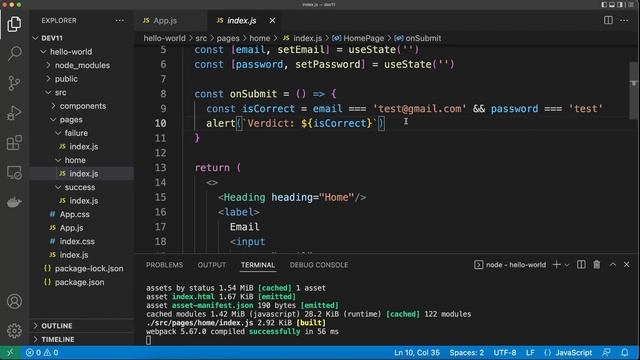Click the terminal input cursor line
The height and width of the screenshot is (360, 640).
pyautogui.click(x=148, y=340)
